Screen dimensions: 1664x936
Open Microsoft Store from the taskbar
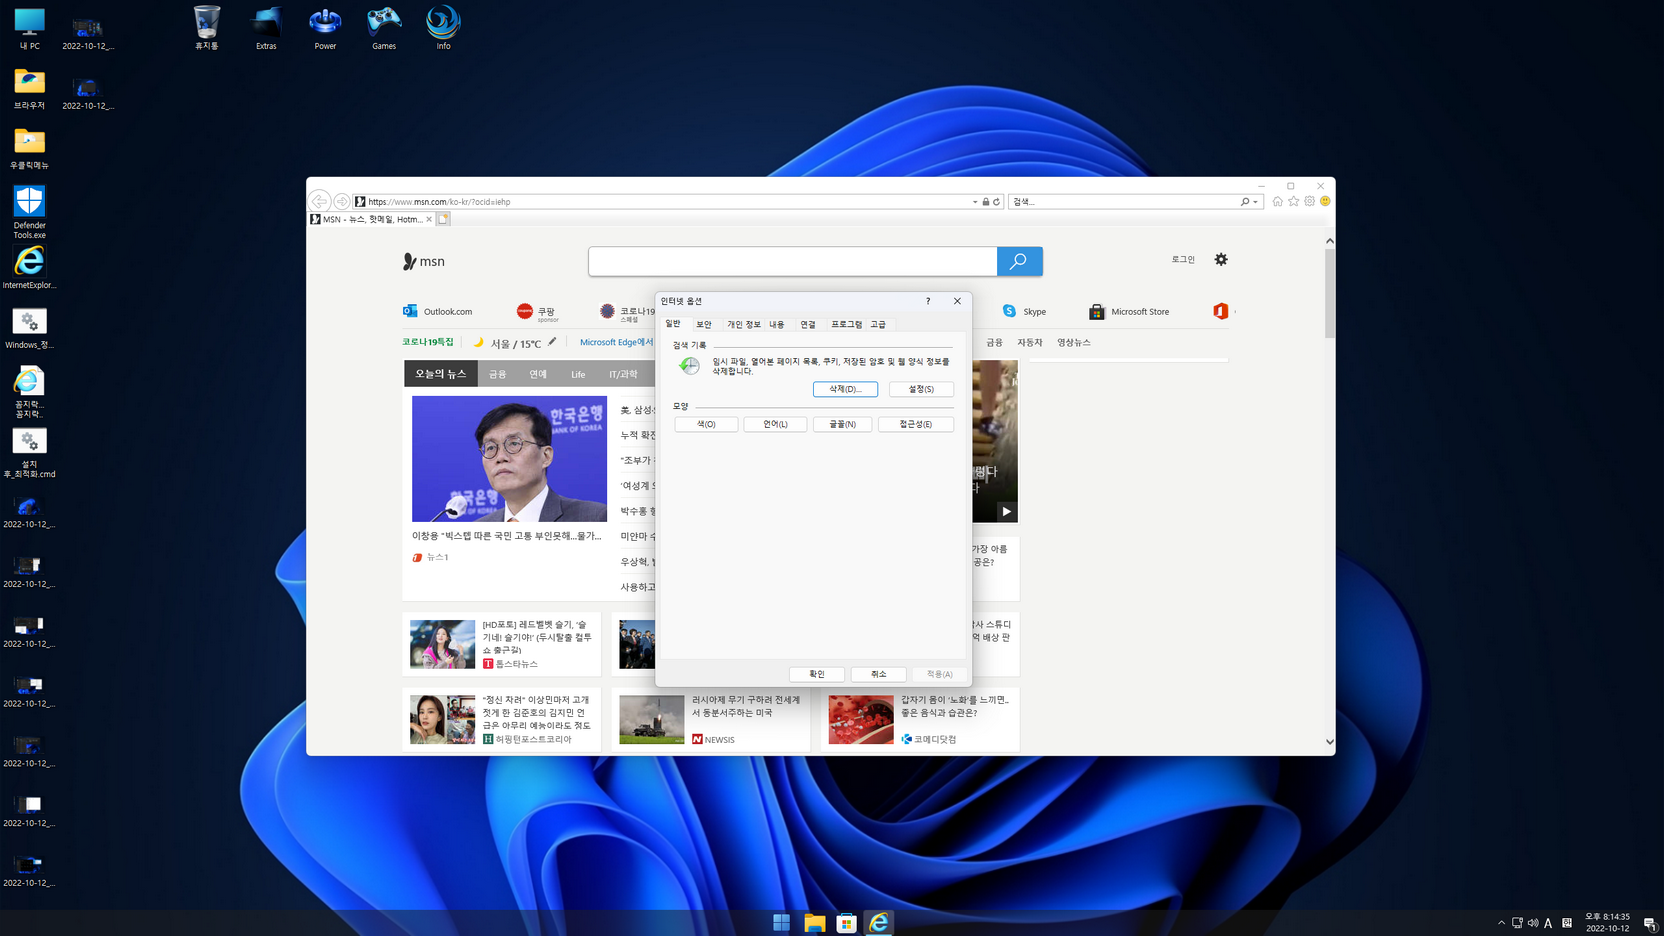click(x=847, y=923)
